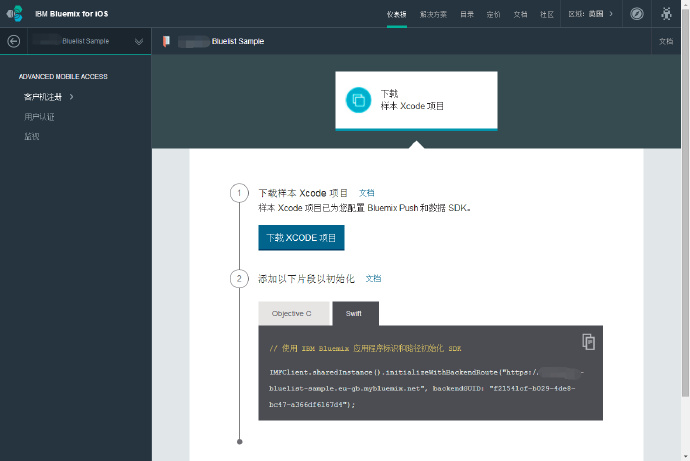Open the 文档 item in top navigation
The height and width of the screenshot is (461, 690).
520,15
